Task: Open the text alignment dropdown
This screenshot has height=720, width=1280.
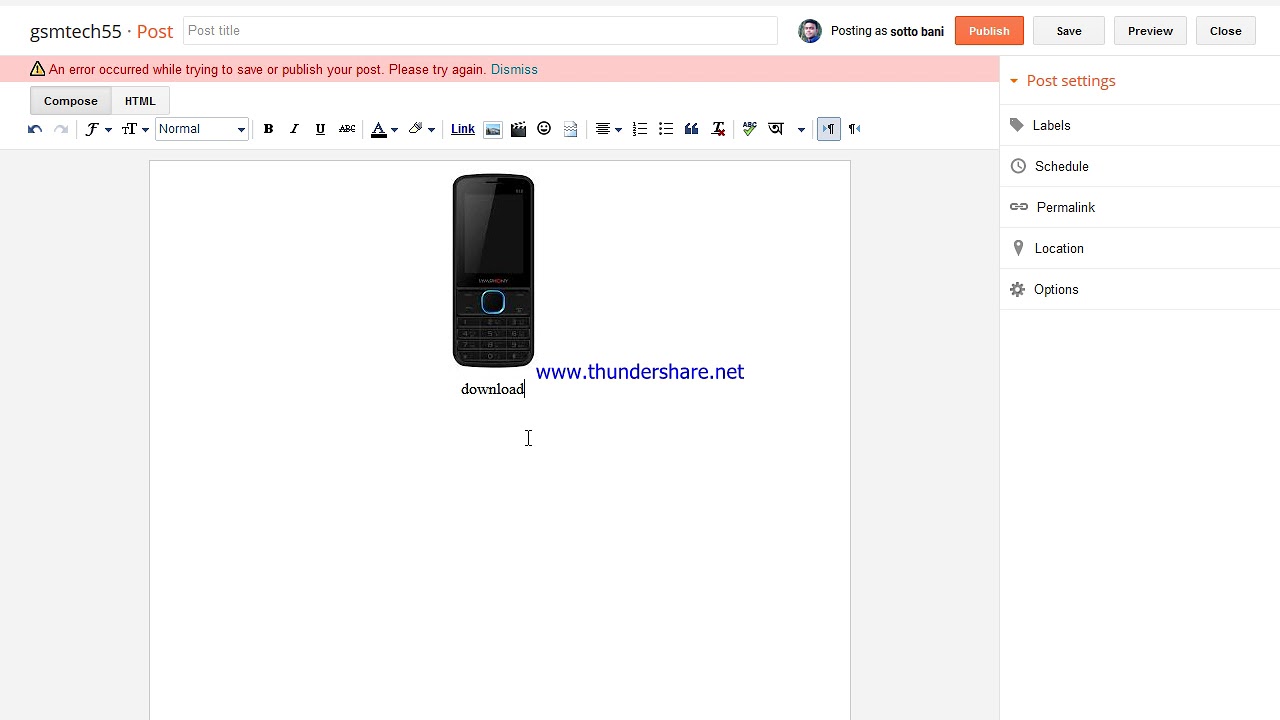Action: point(608,129)
